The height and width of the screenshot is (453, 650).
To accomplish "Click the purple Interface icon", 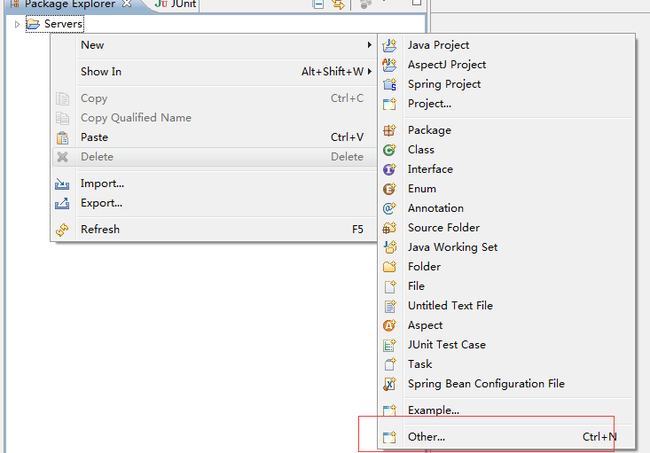I will [389, 169].
